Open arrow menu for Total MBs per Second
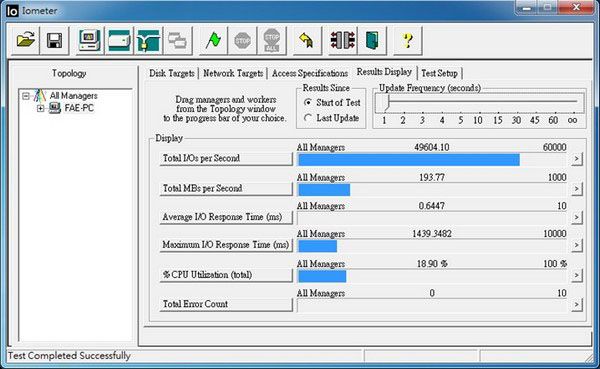The image size is (600, 369). click(x=577, y=189)
